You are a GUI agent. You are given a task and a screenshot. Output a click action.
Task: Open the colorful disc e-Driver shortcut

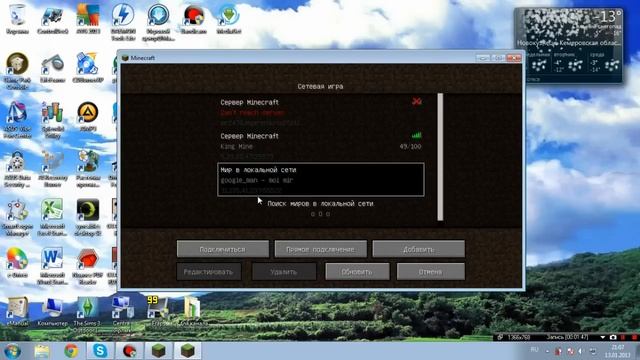coord(17,263)
